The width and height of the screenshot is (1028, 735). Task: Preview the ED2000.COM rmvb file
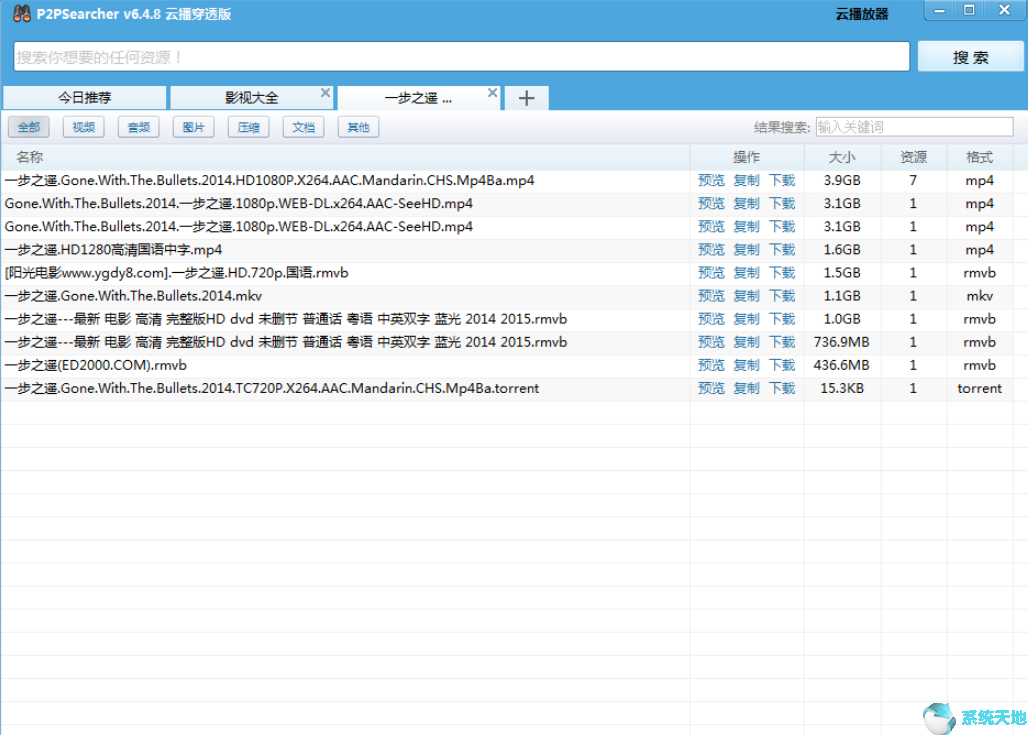click(x=711, y=365)
